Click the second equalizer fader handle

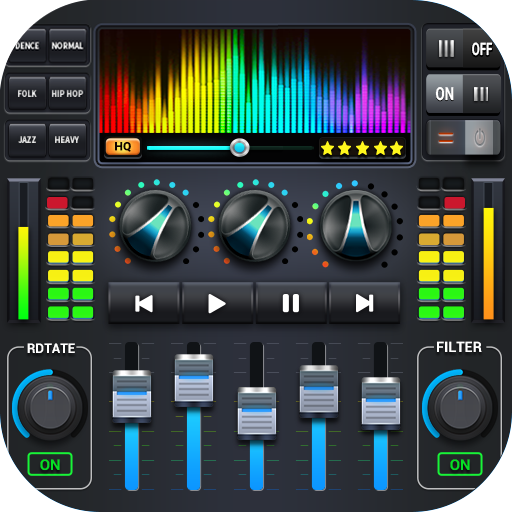click(194, 380)
